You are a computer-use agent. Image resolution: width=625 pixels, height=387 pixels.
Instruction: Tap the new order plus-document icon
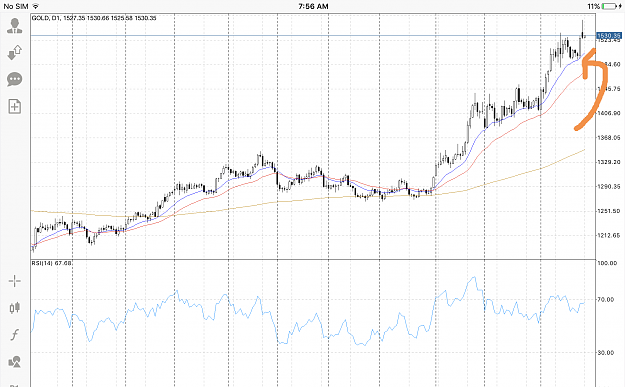15,106
